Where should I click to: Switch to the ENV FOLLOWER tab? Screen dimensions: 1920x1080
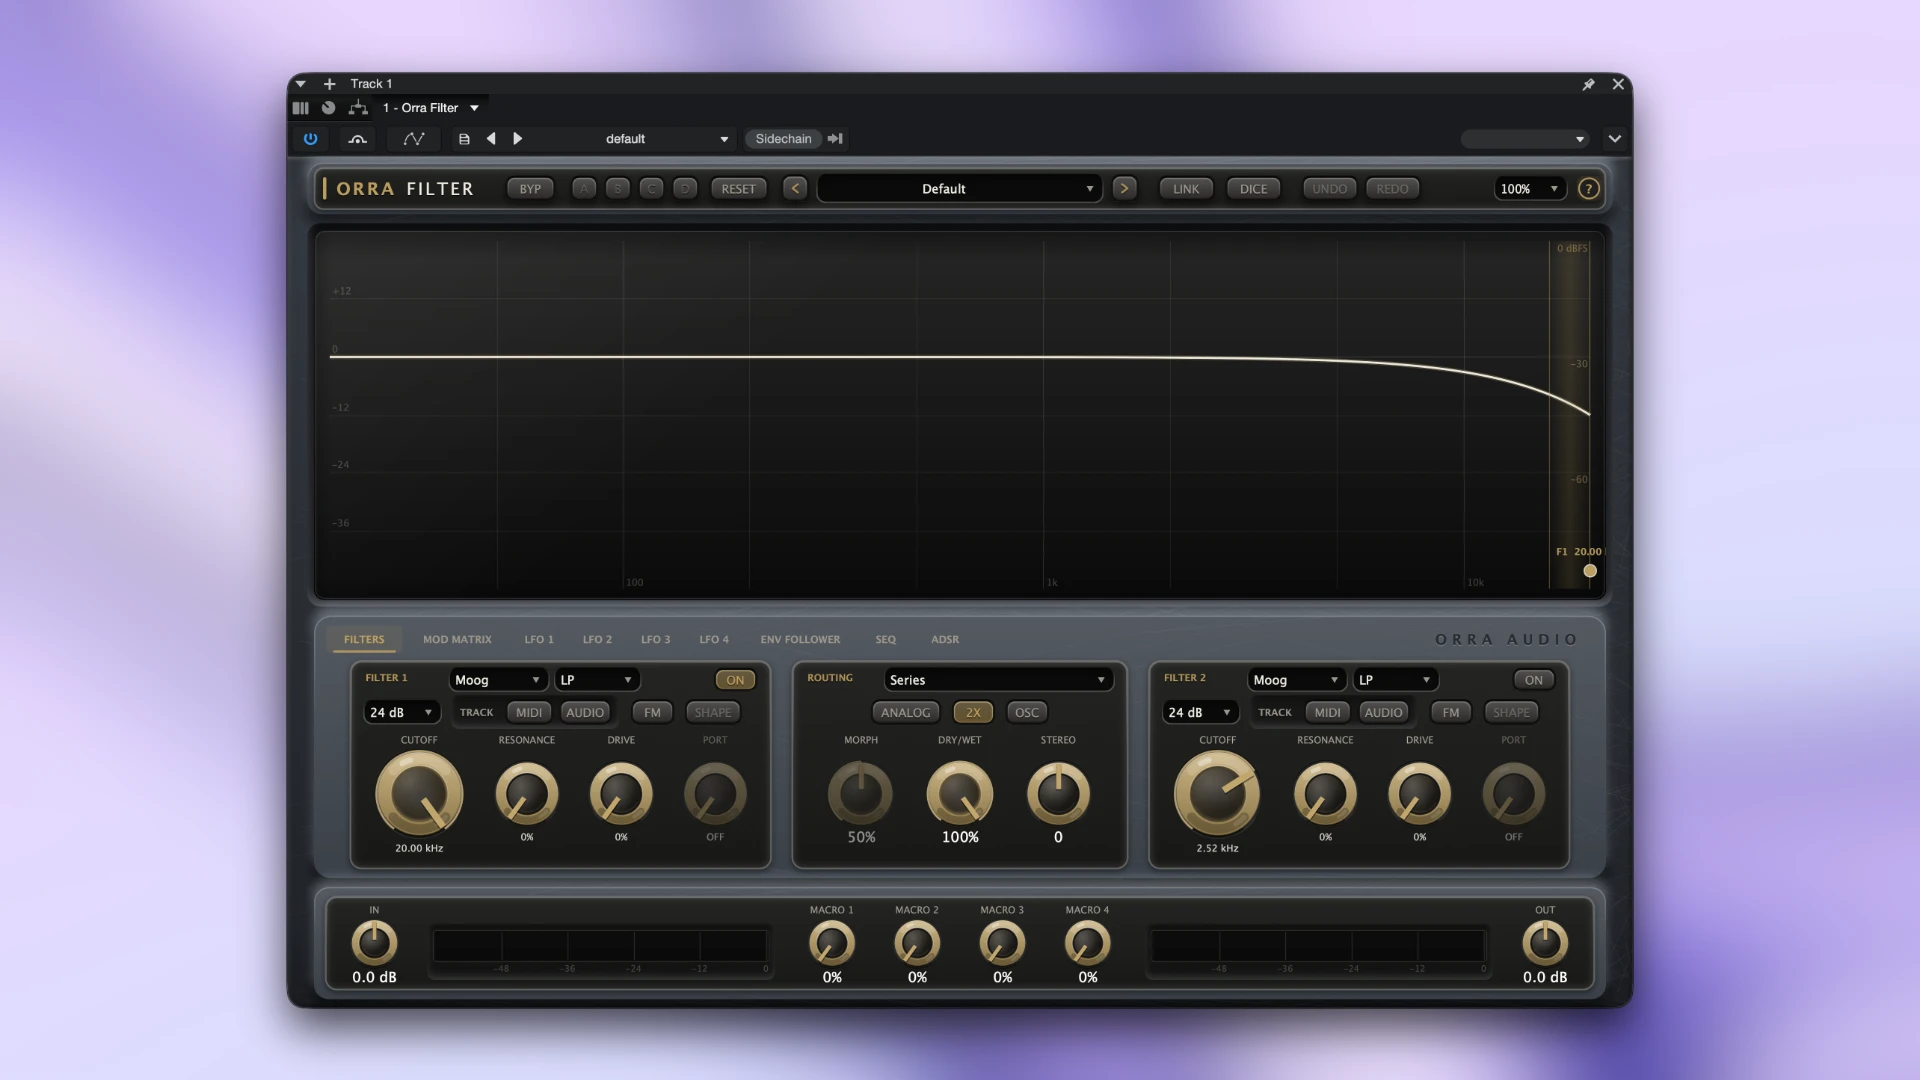[800, 640]
